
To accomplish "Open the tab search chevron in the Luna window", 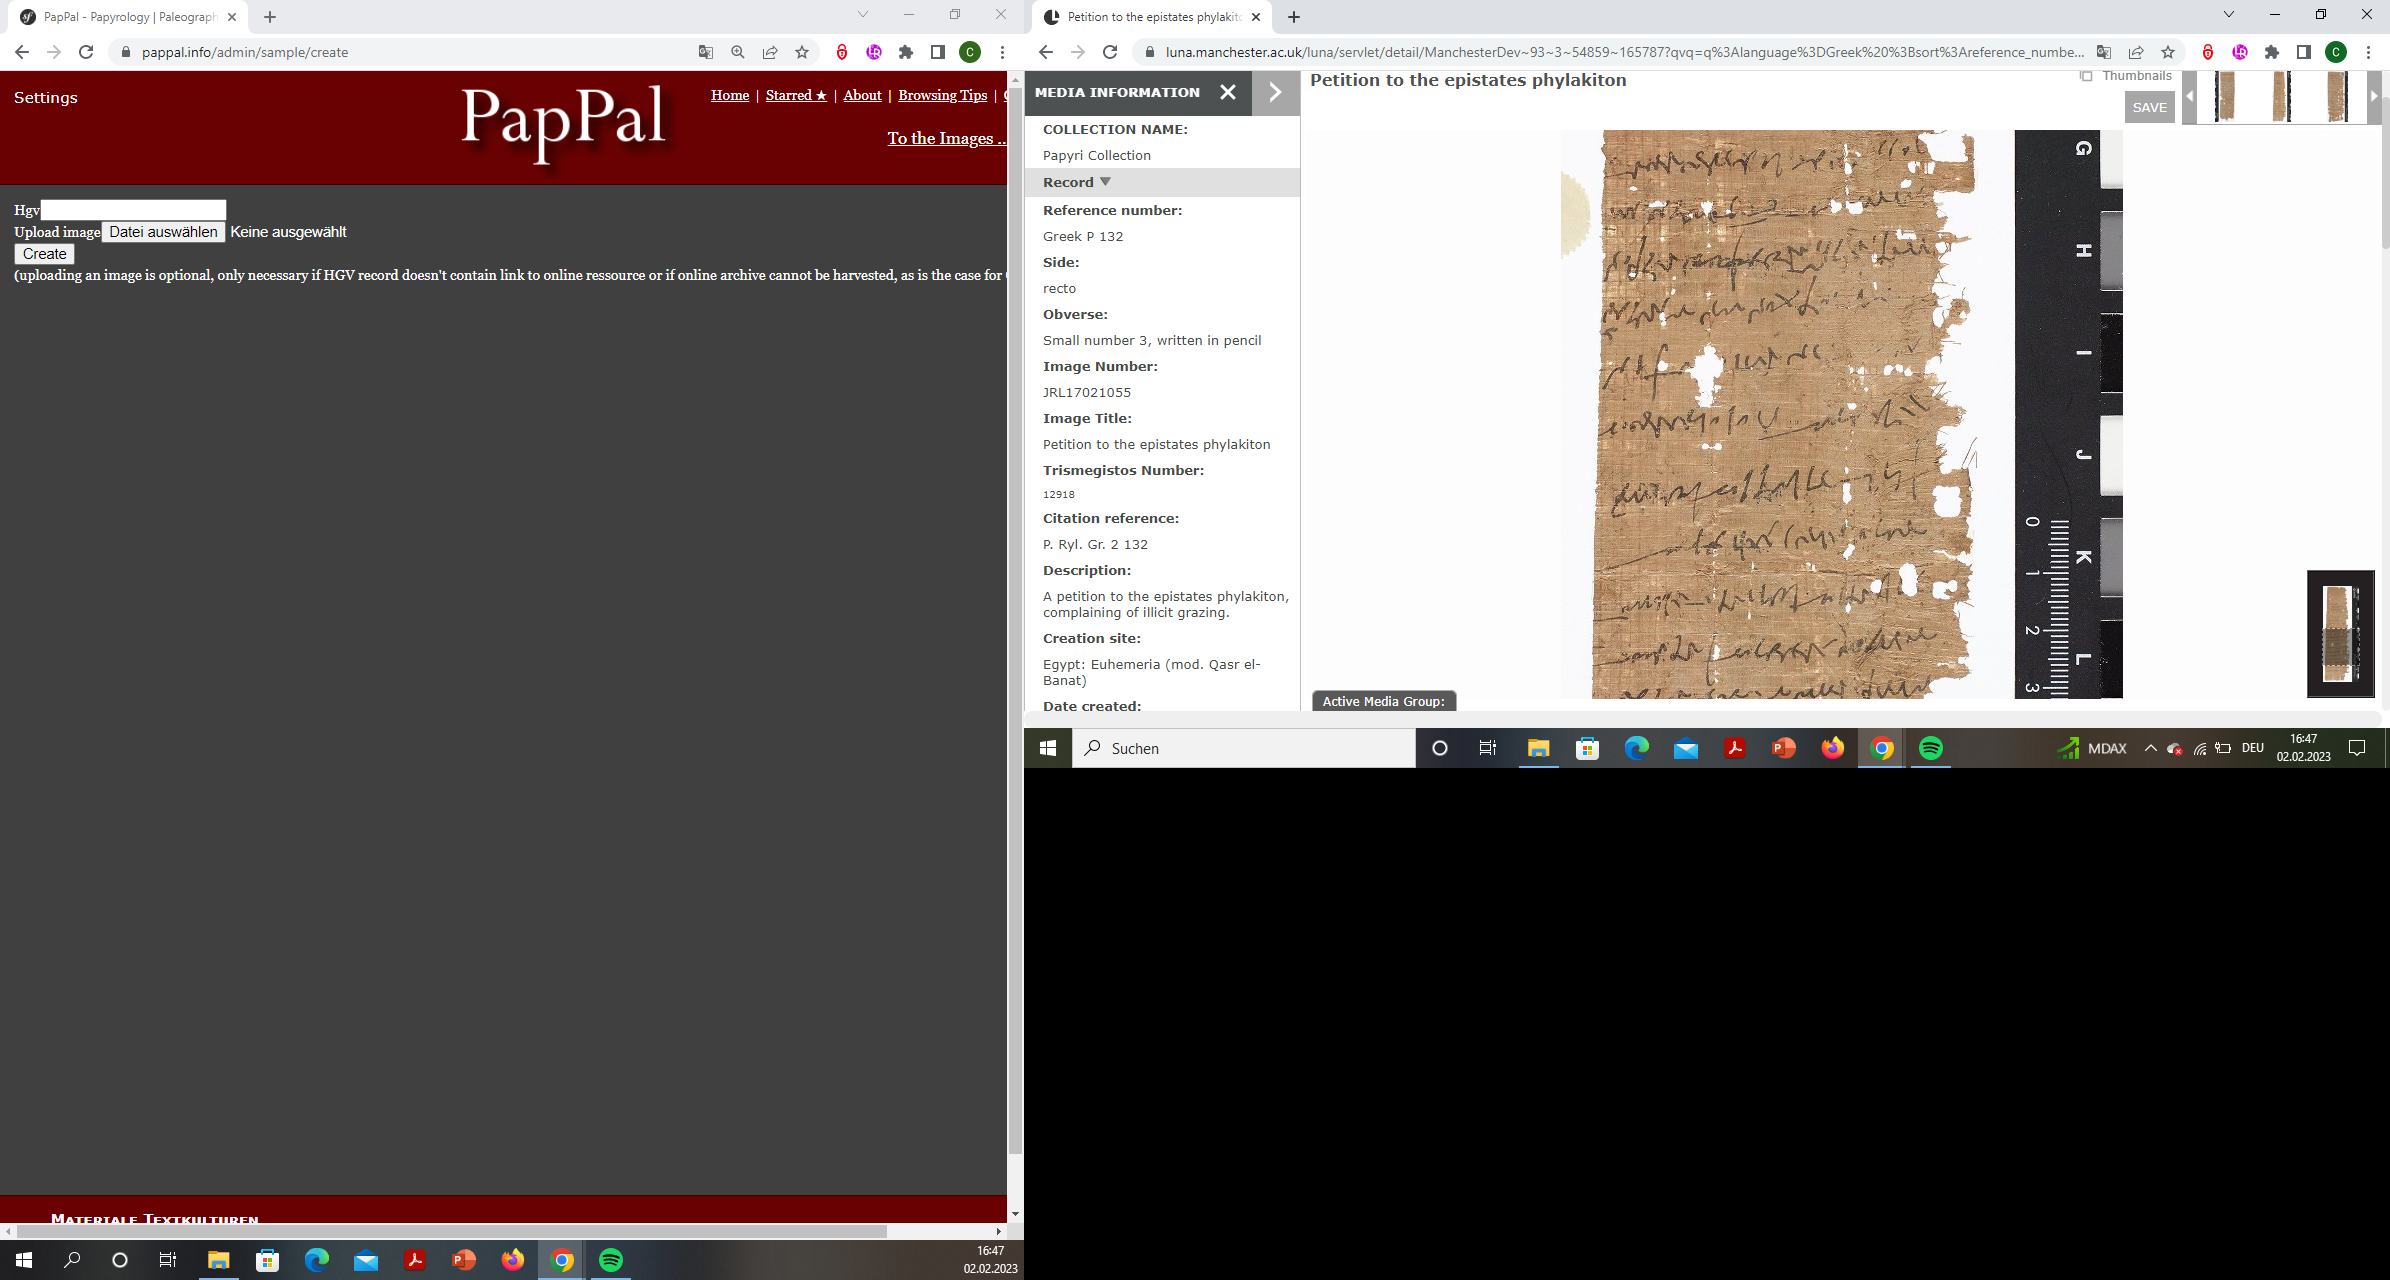I will [2229, 15].
